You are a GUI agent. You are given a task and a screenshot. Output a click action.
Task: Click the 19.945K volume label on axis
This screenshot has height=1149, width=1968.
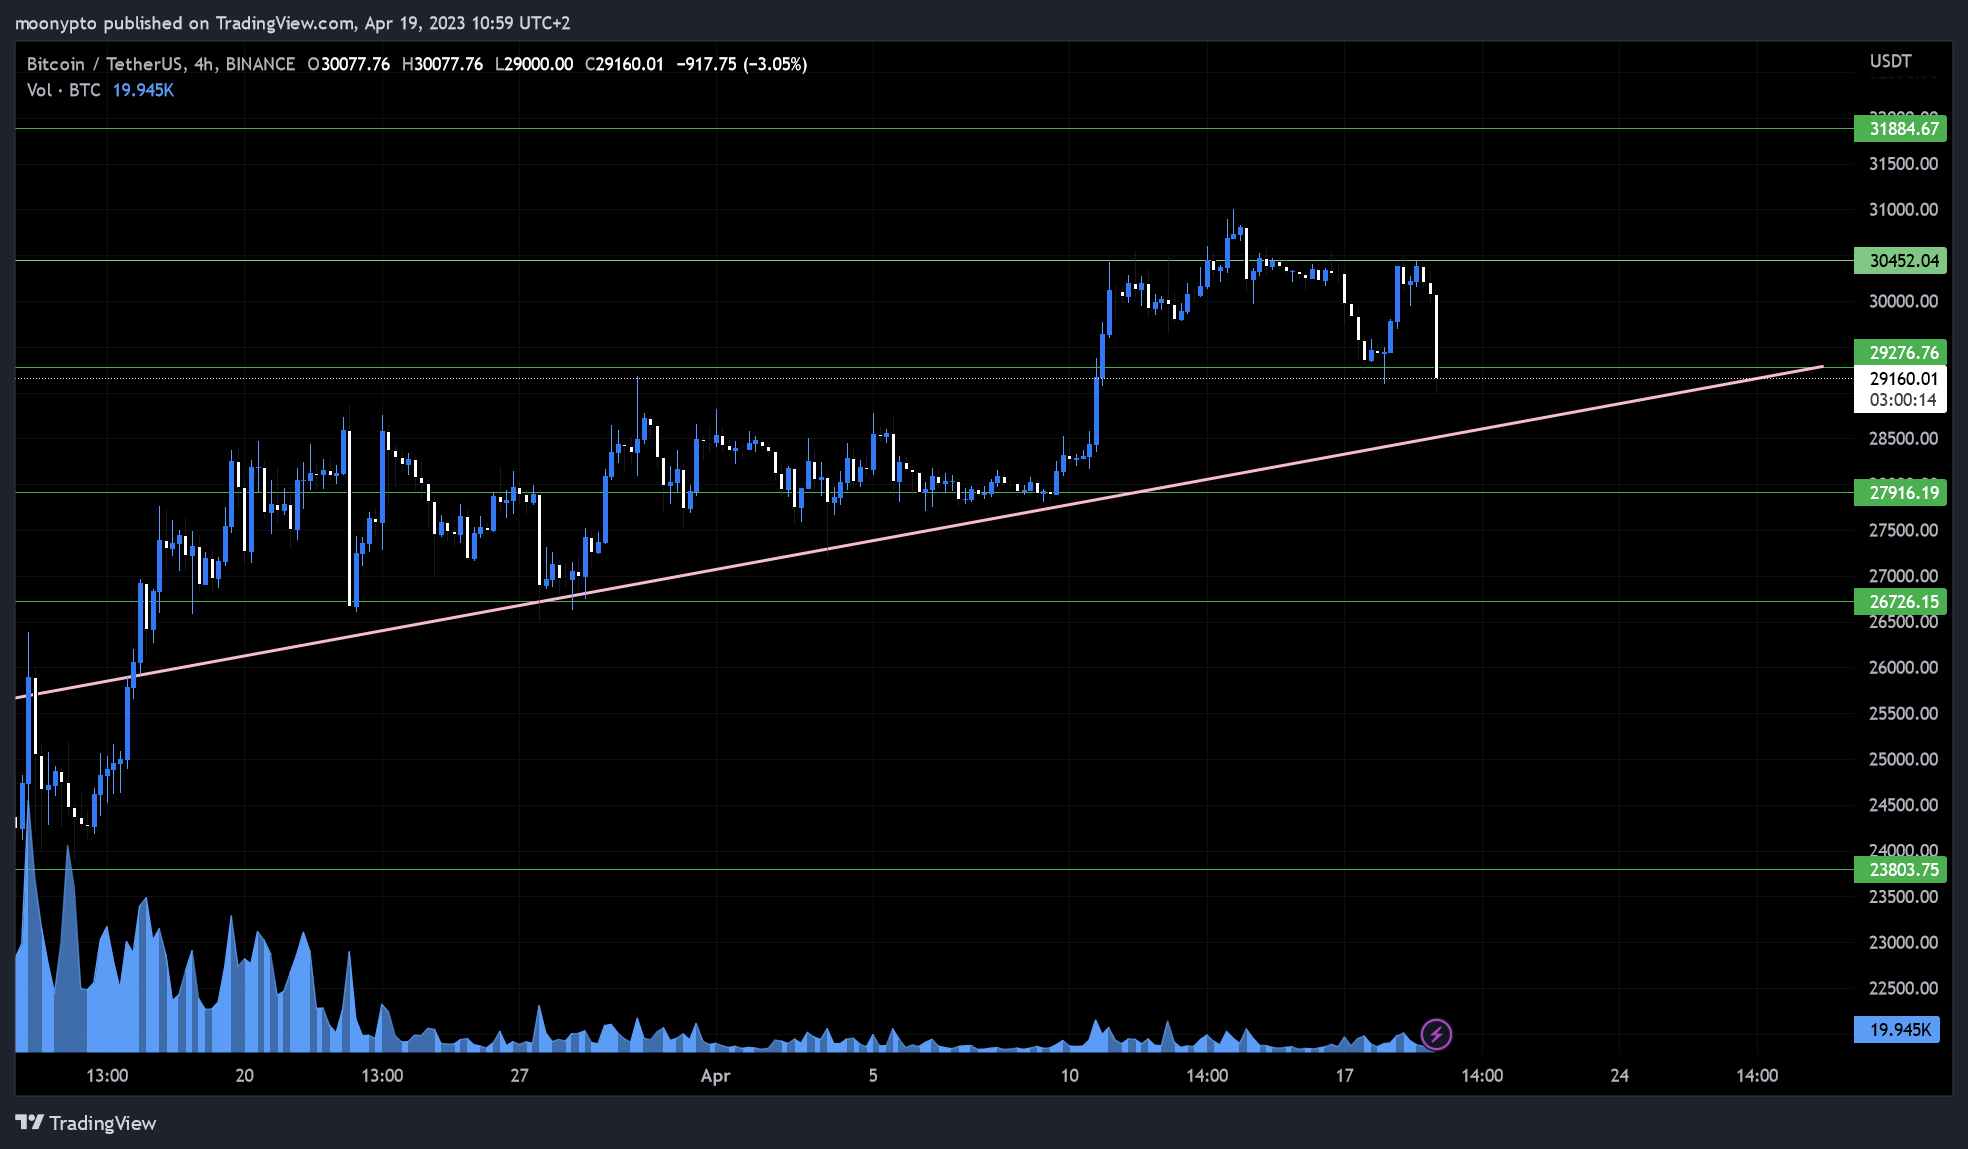tap(1897, 1029)
